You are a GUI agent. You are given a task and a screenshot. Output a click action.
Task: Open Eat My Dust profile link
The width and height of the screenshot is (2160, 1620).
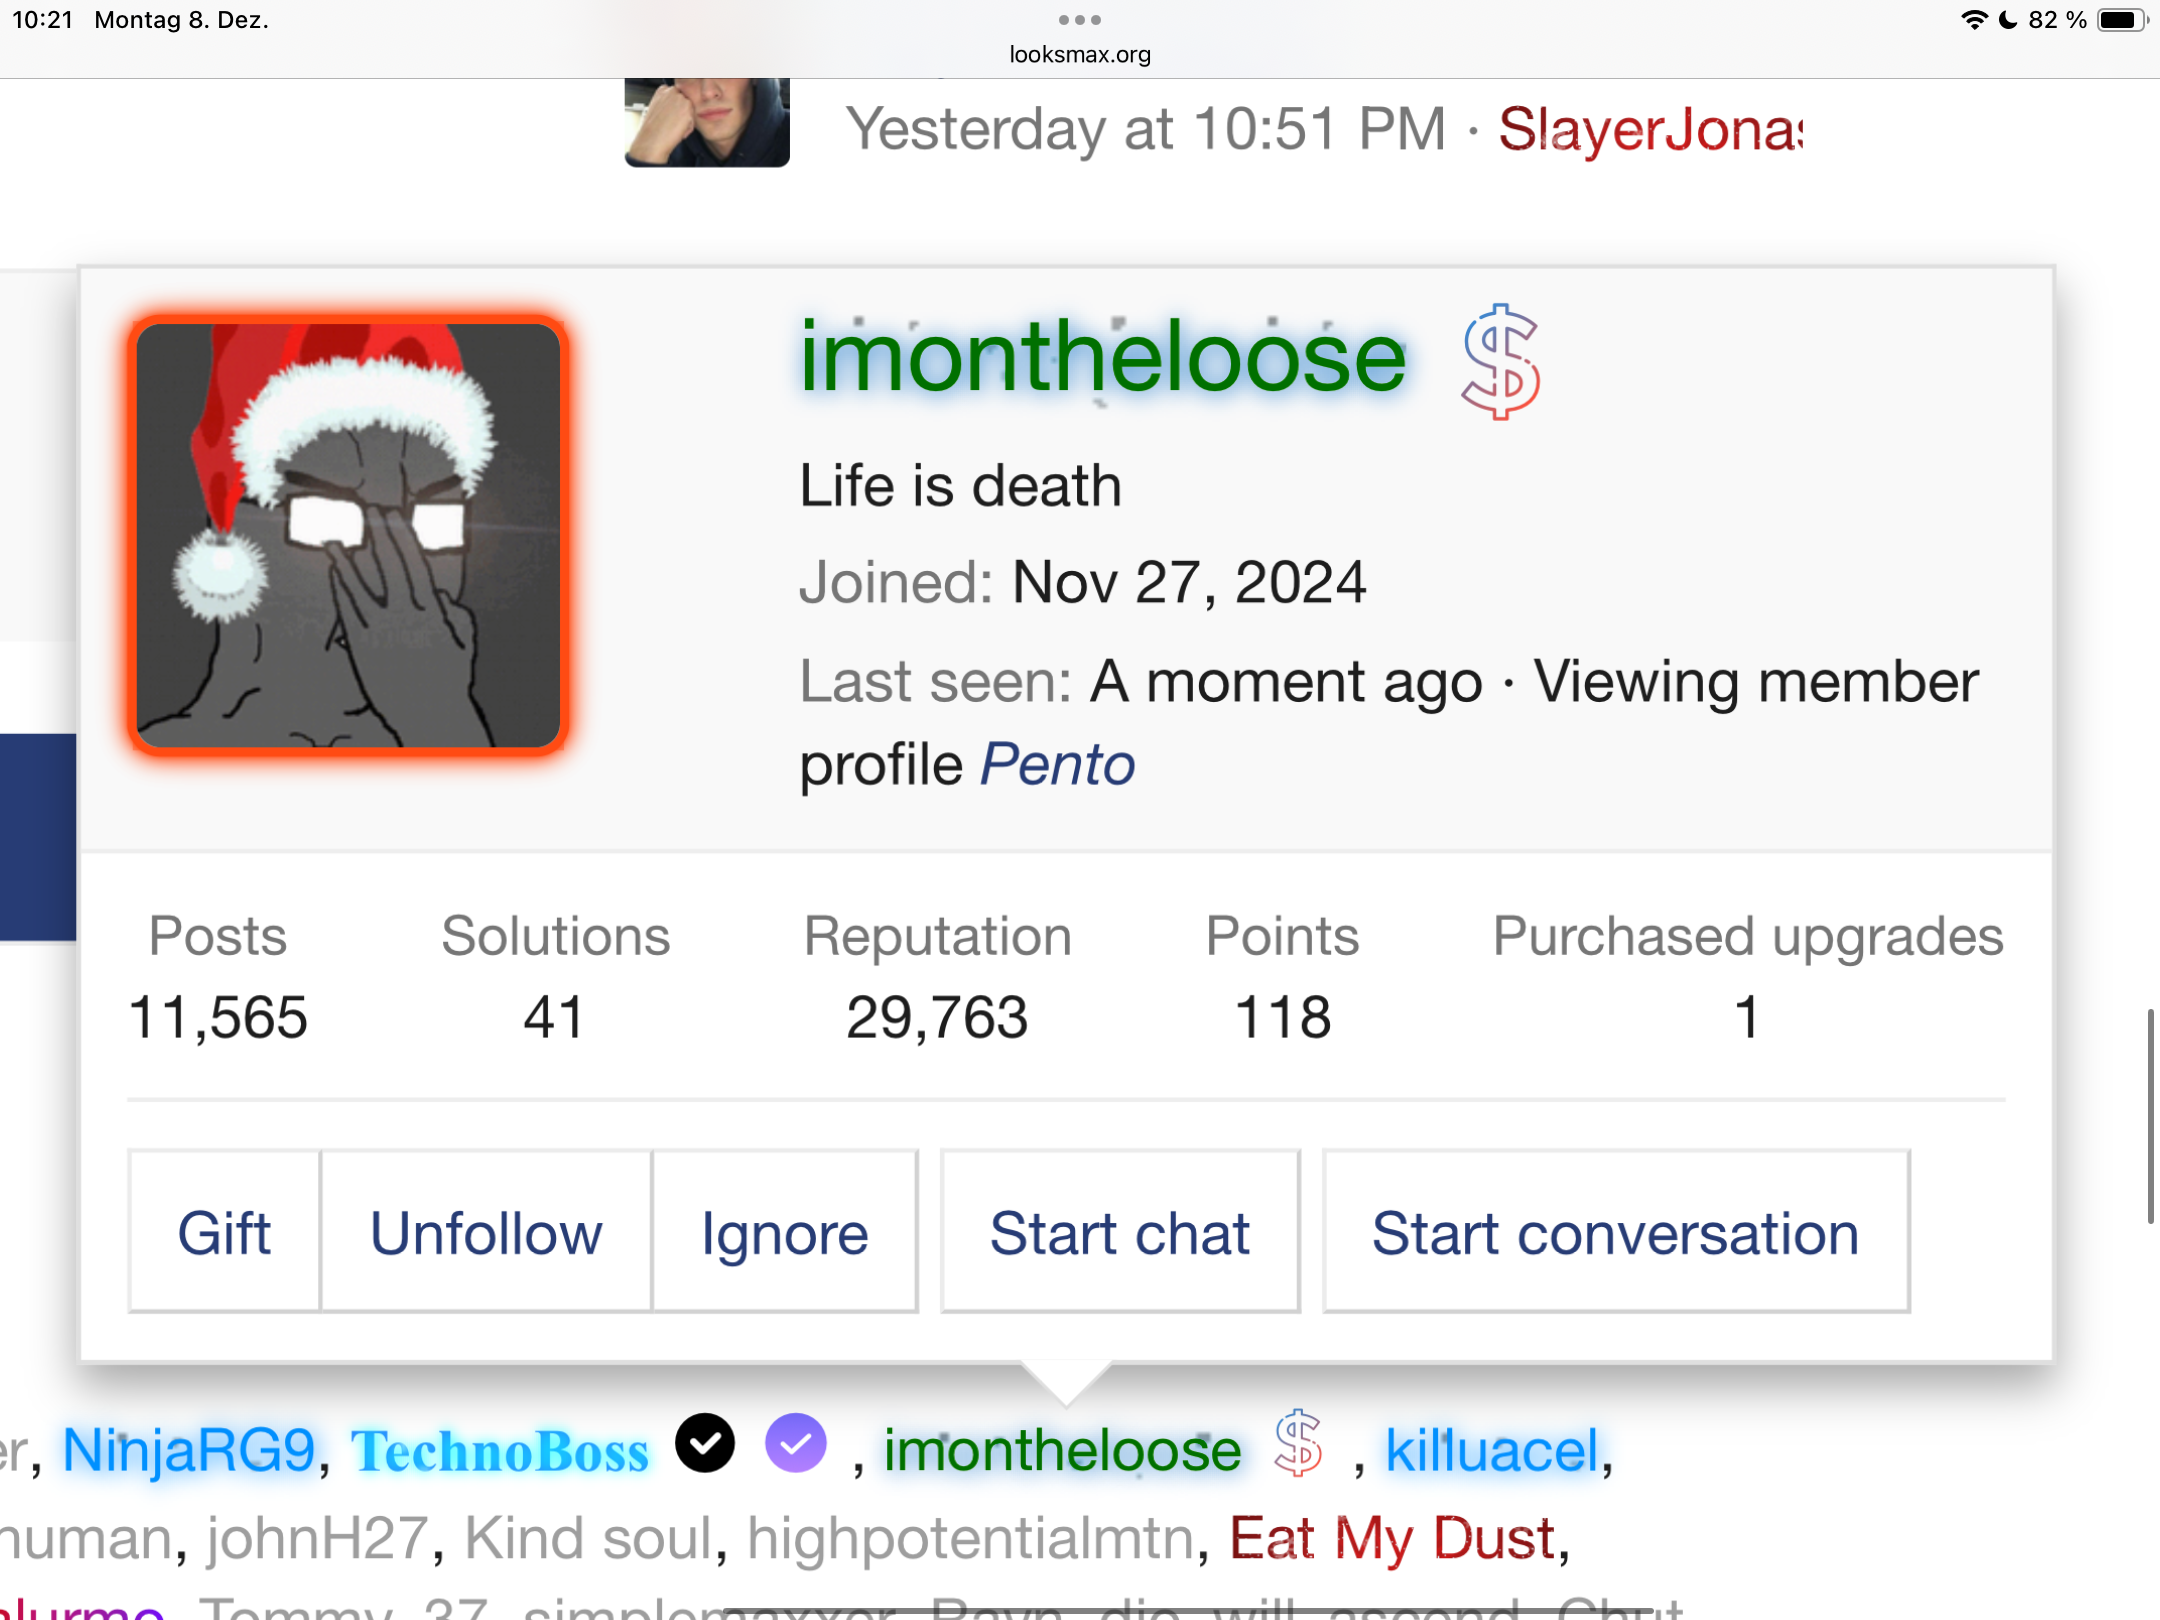coord(1392,1537)
